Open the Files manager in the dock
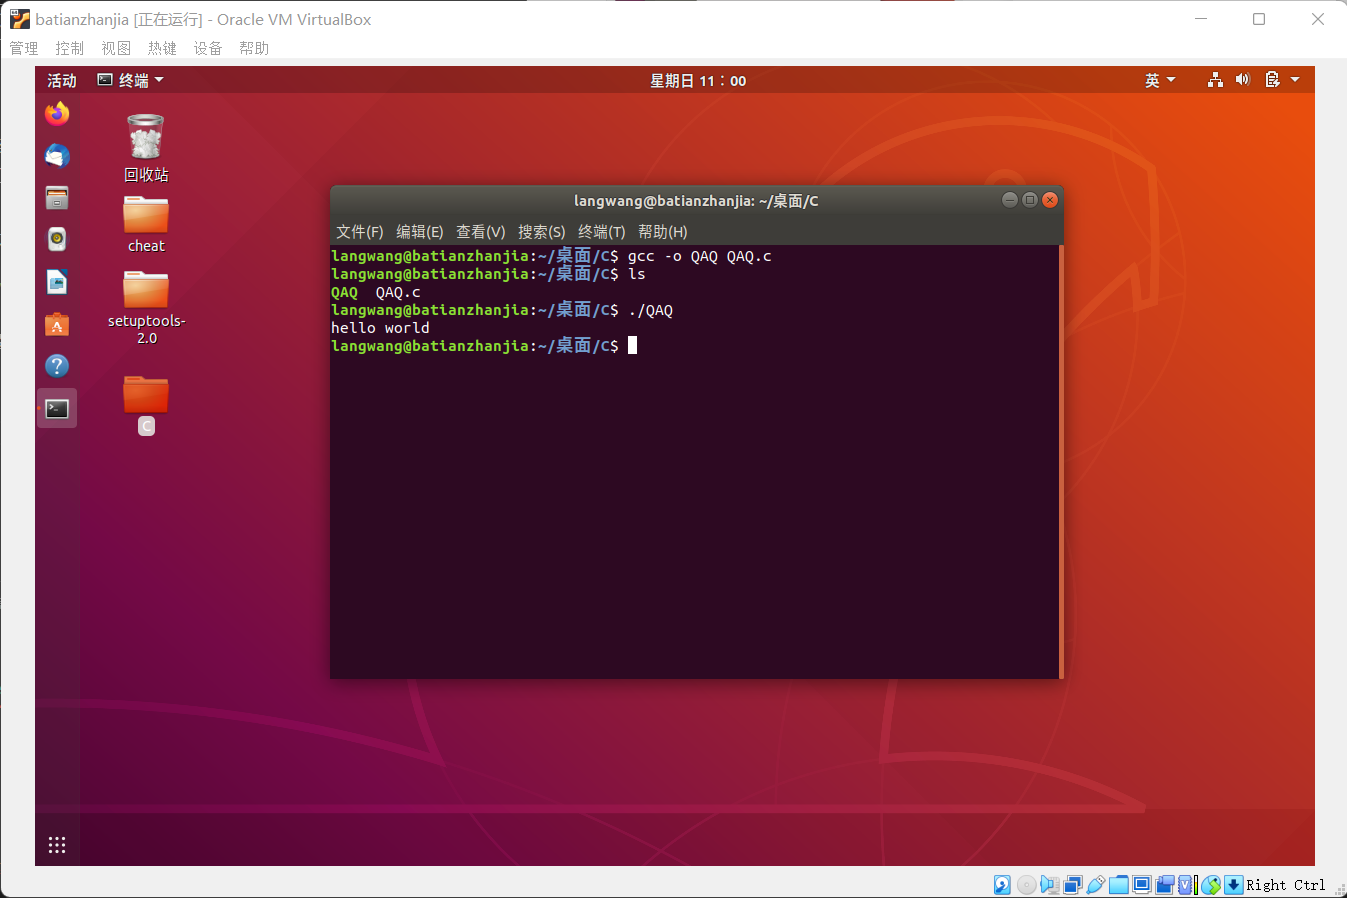1347x898 pixels. pyautogui.click(x=57, y=198)
